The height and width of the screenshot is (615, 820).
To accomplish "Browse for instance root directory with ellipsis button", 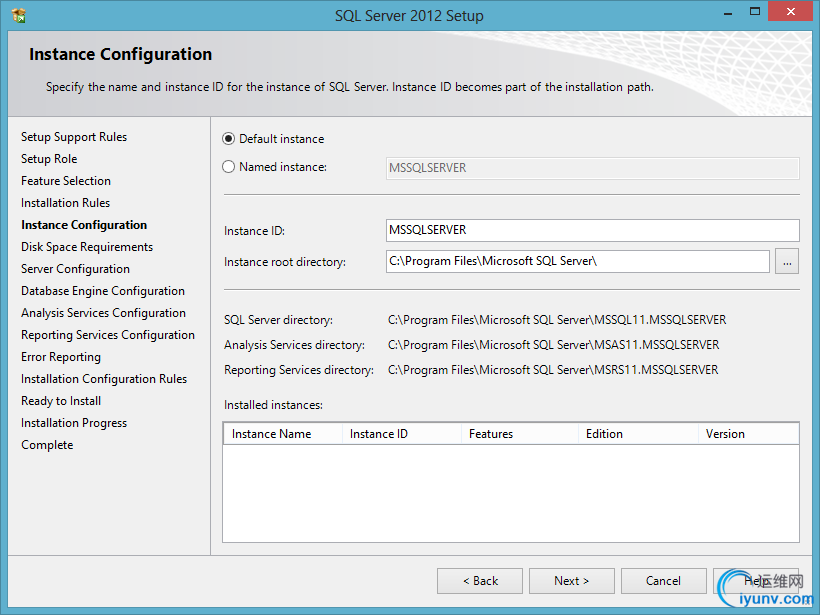I will (x=787, y=261).
